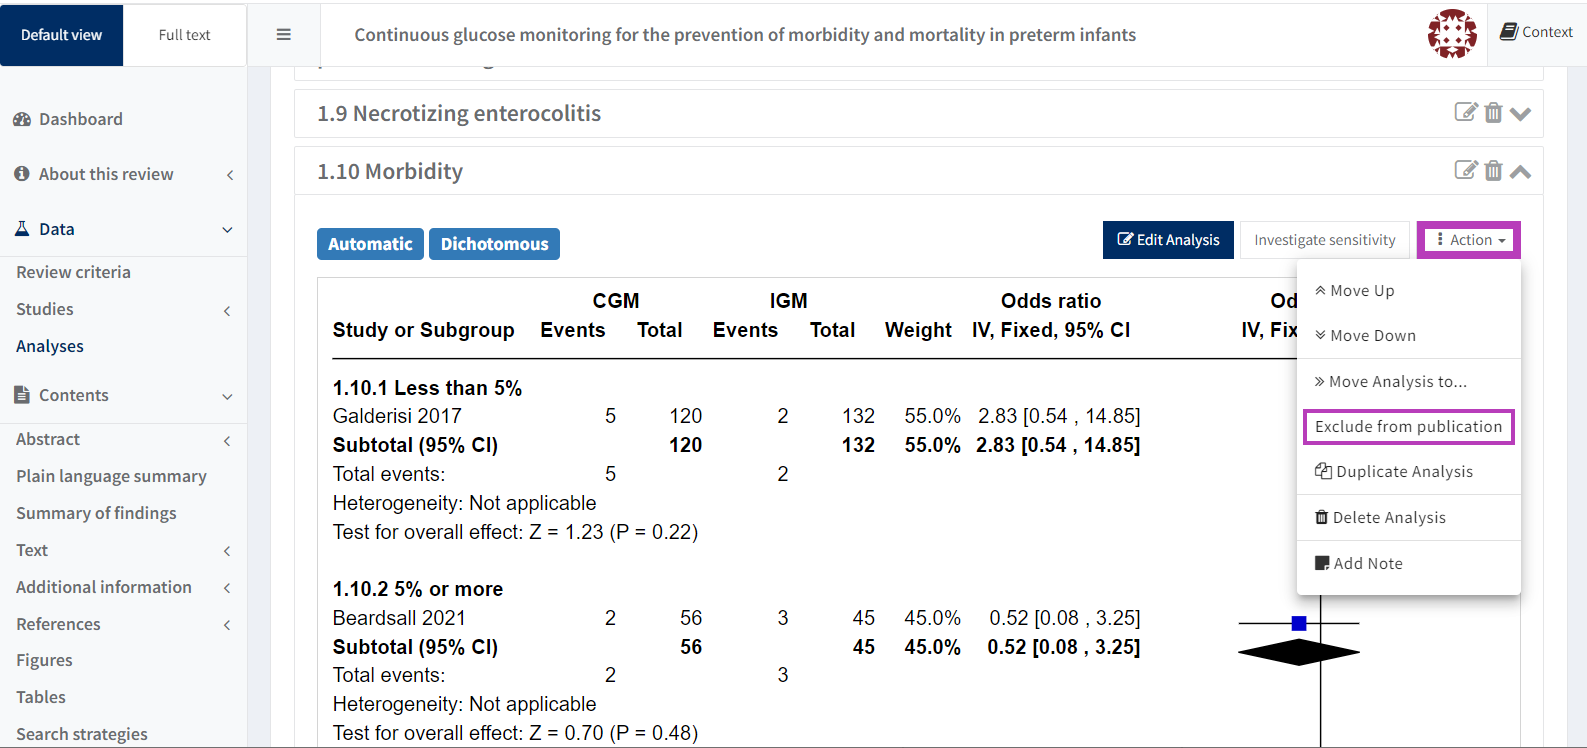Expand the Studies sidebar submenu

pos(228,310)
